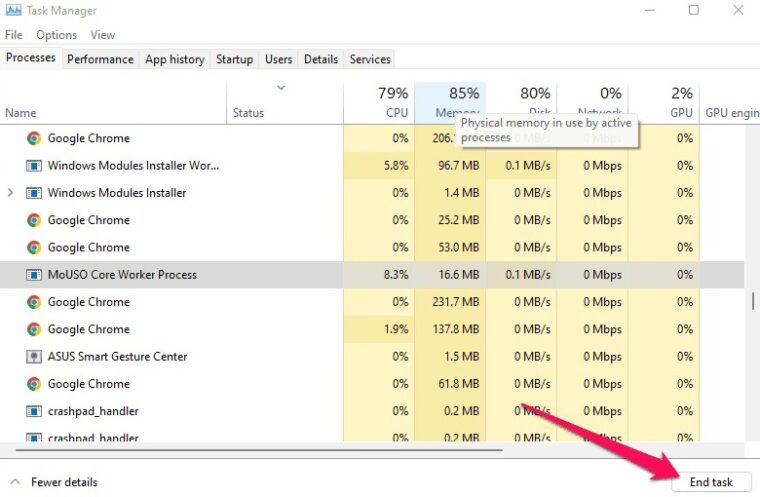
Task: Sort by the 85% Memory column header
Action: [x=450, y=103]
